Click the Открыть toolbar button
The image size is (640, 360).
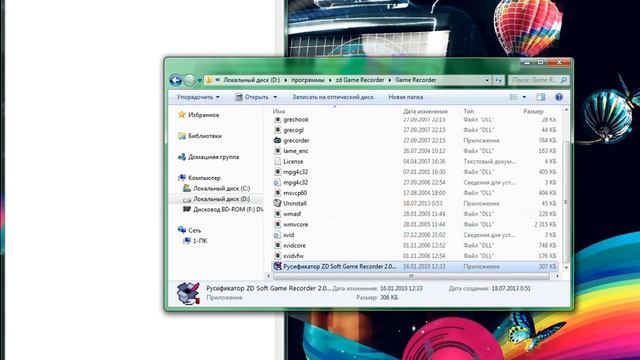pyautogui.click(x=252, y=97)
